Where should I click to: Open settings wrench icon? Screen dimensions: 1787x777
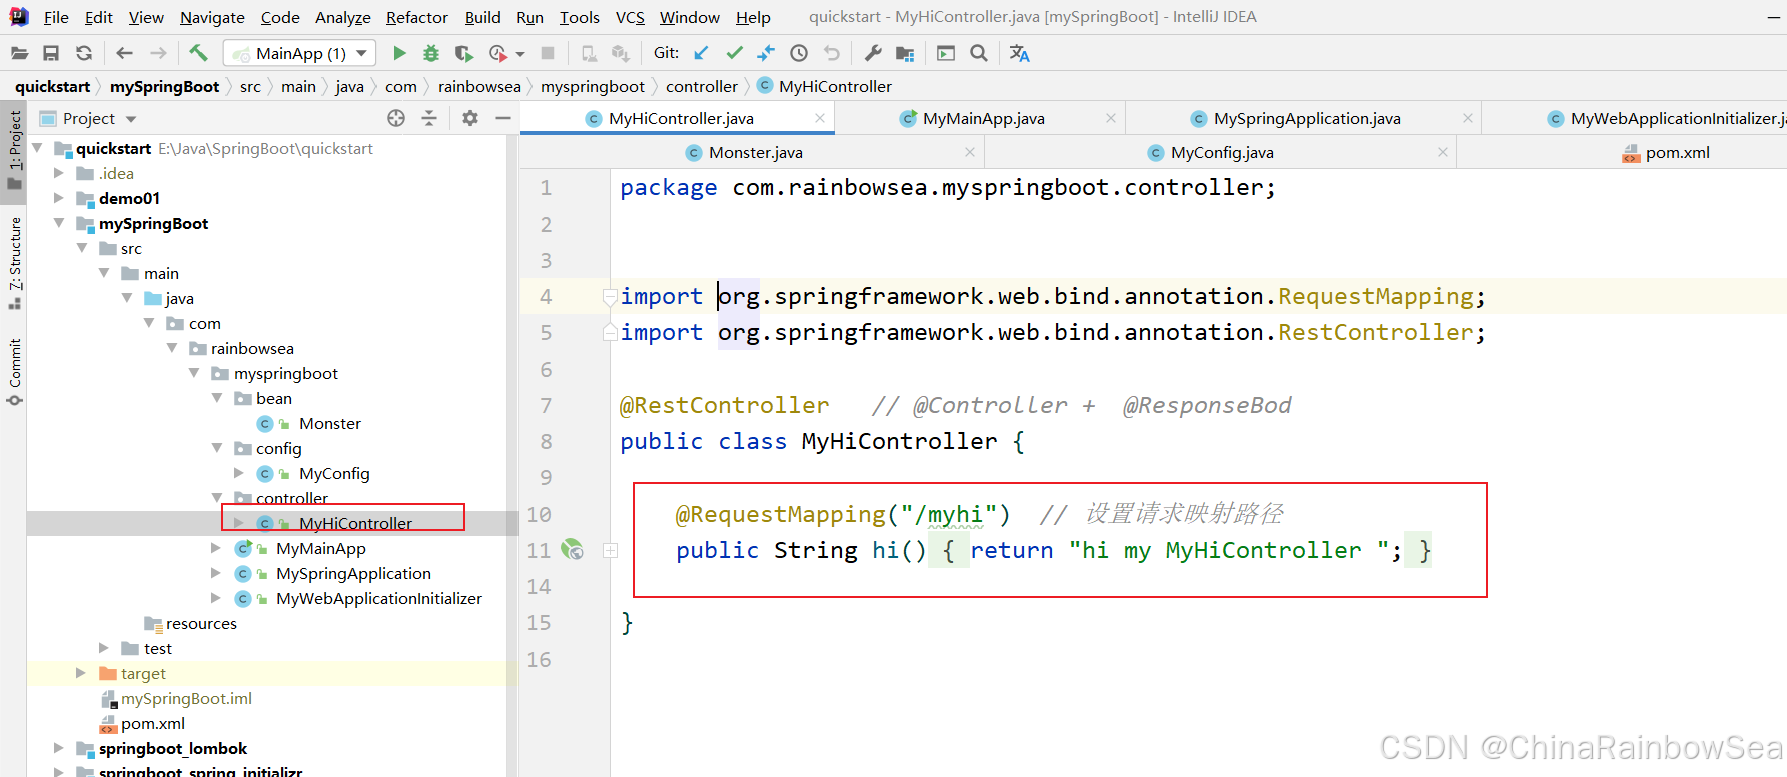[873, 53]
